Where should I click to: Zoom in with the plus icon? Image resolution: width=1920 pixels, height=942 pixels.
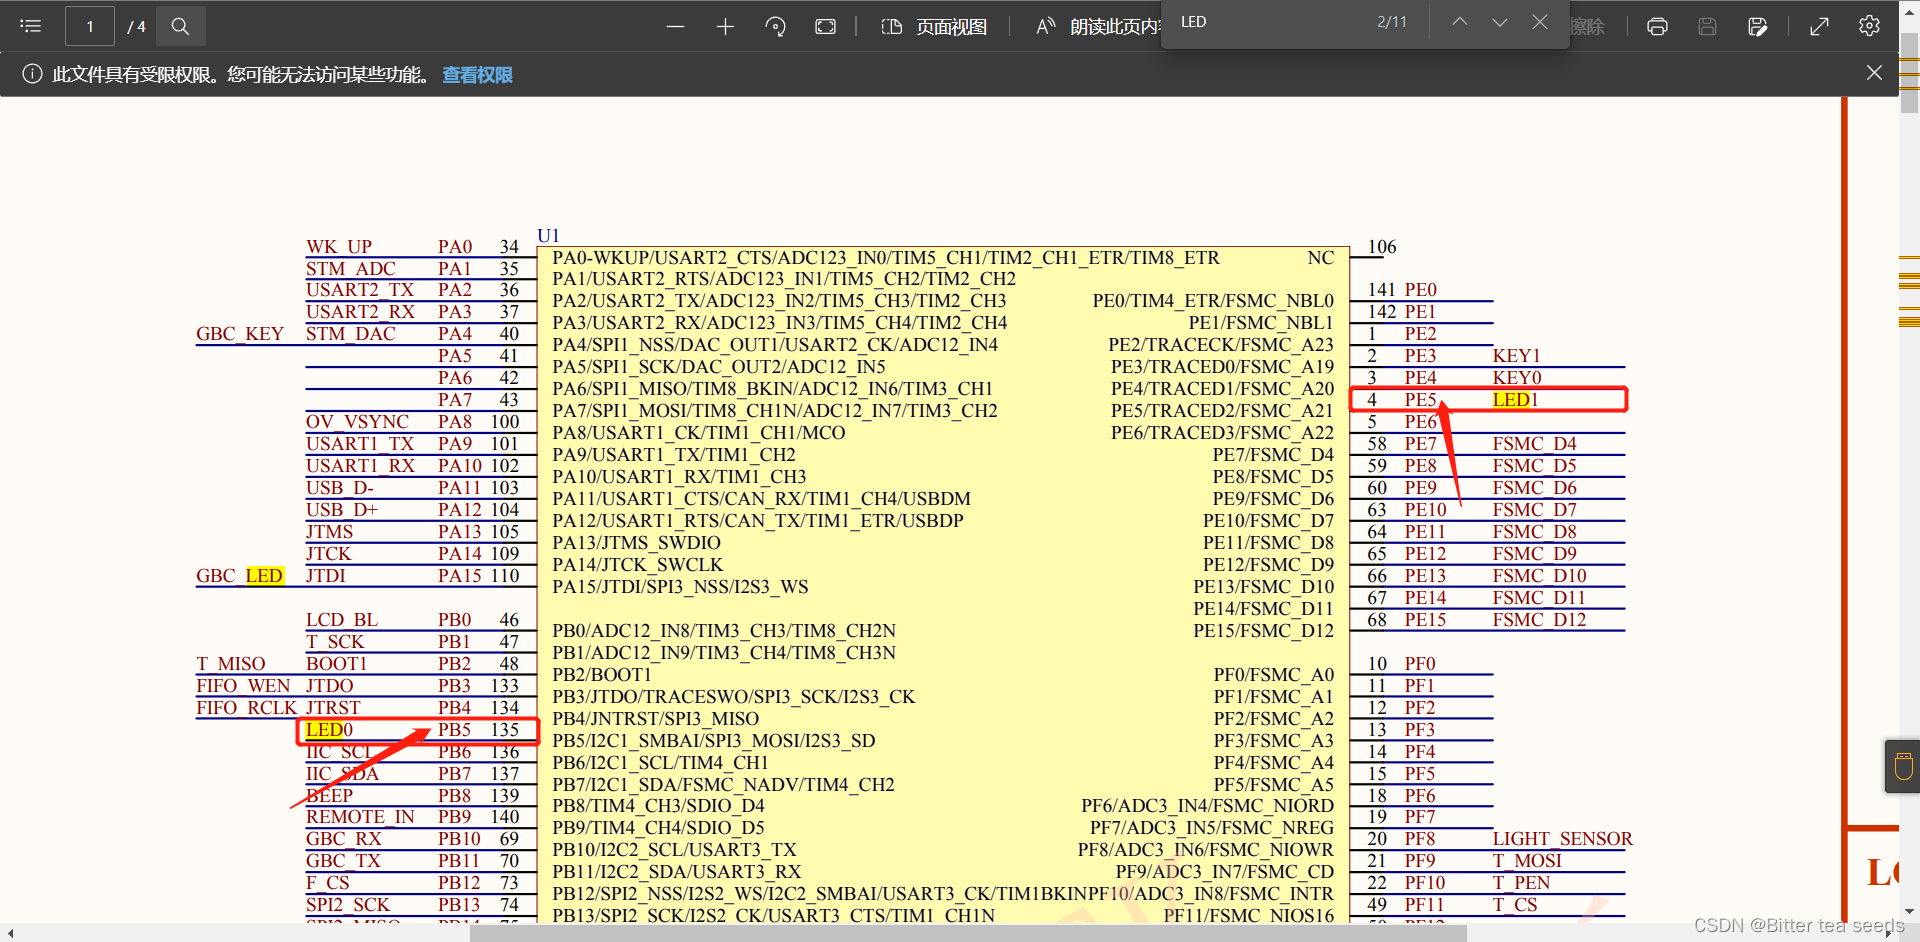726,27
